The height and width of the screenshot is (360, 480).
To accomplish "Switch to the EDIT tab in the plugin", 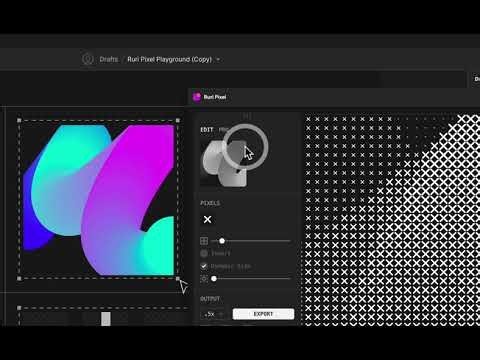I will pos(207,130).
